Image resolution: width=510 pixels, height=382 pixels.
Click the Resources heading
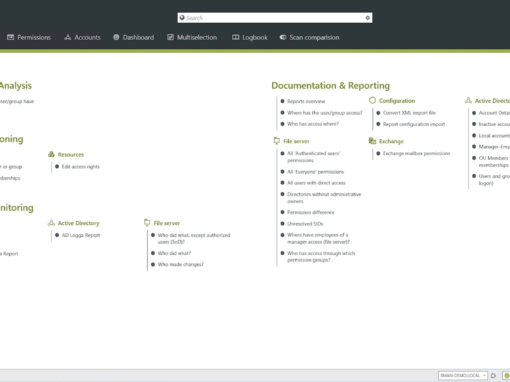[71, 155]
